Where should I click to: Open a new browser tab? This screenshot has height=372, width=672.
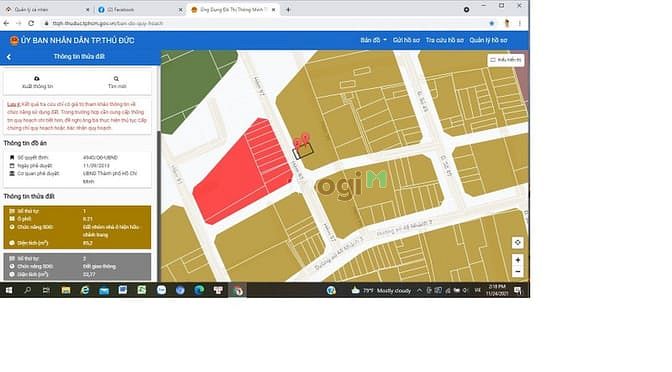pyautogui.click(x=288, y=9)
